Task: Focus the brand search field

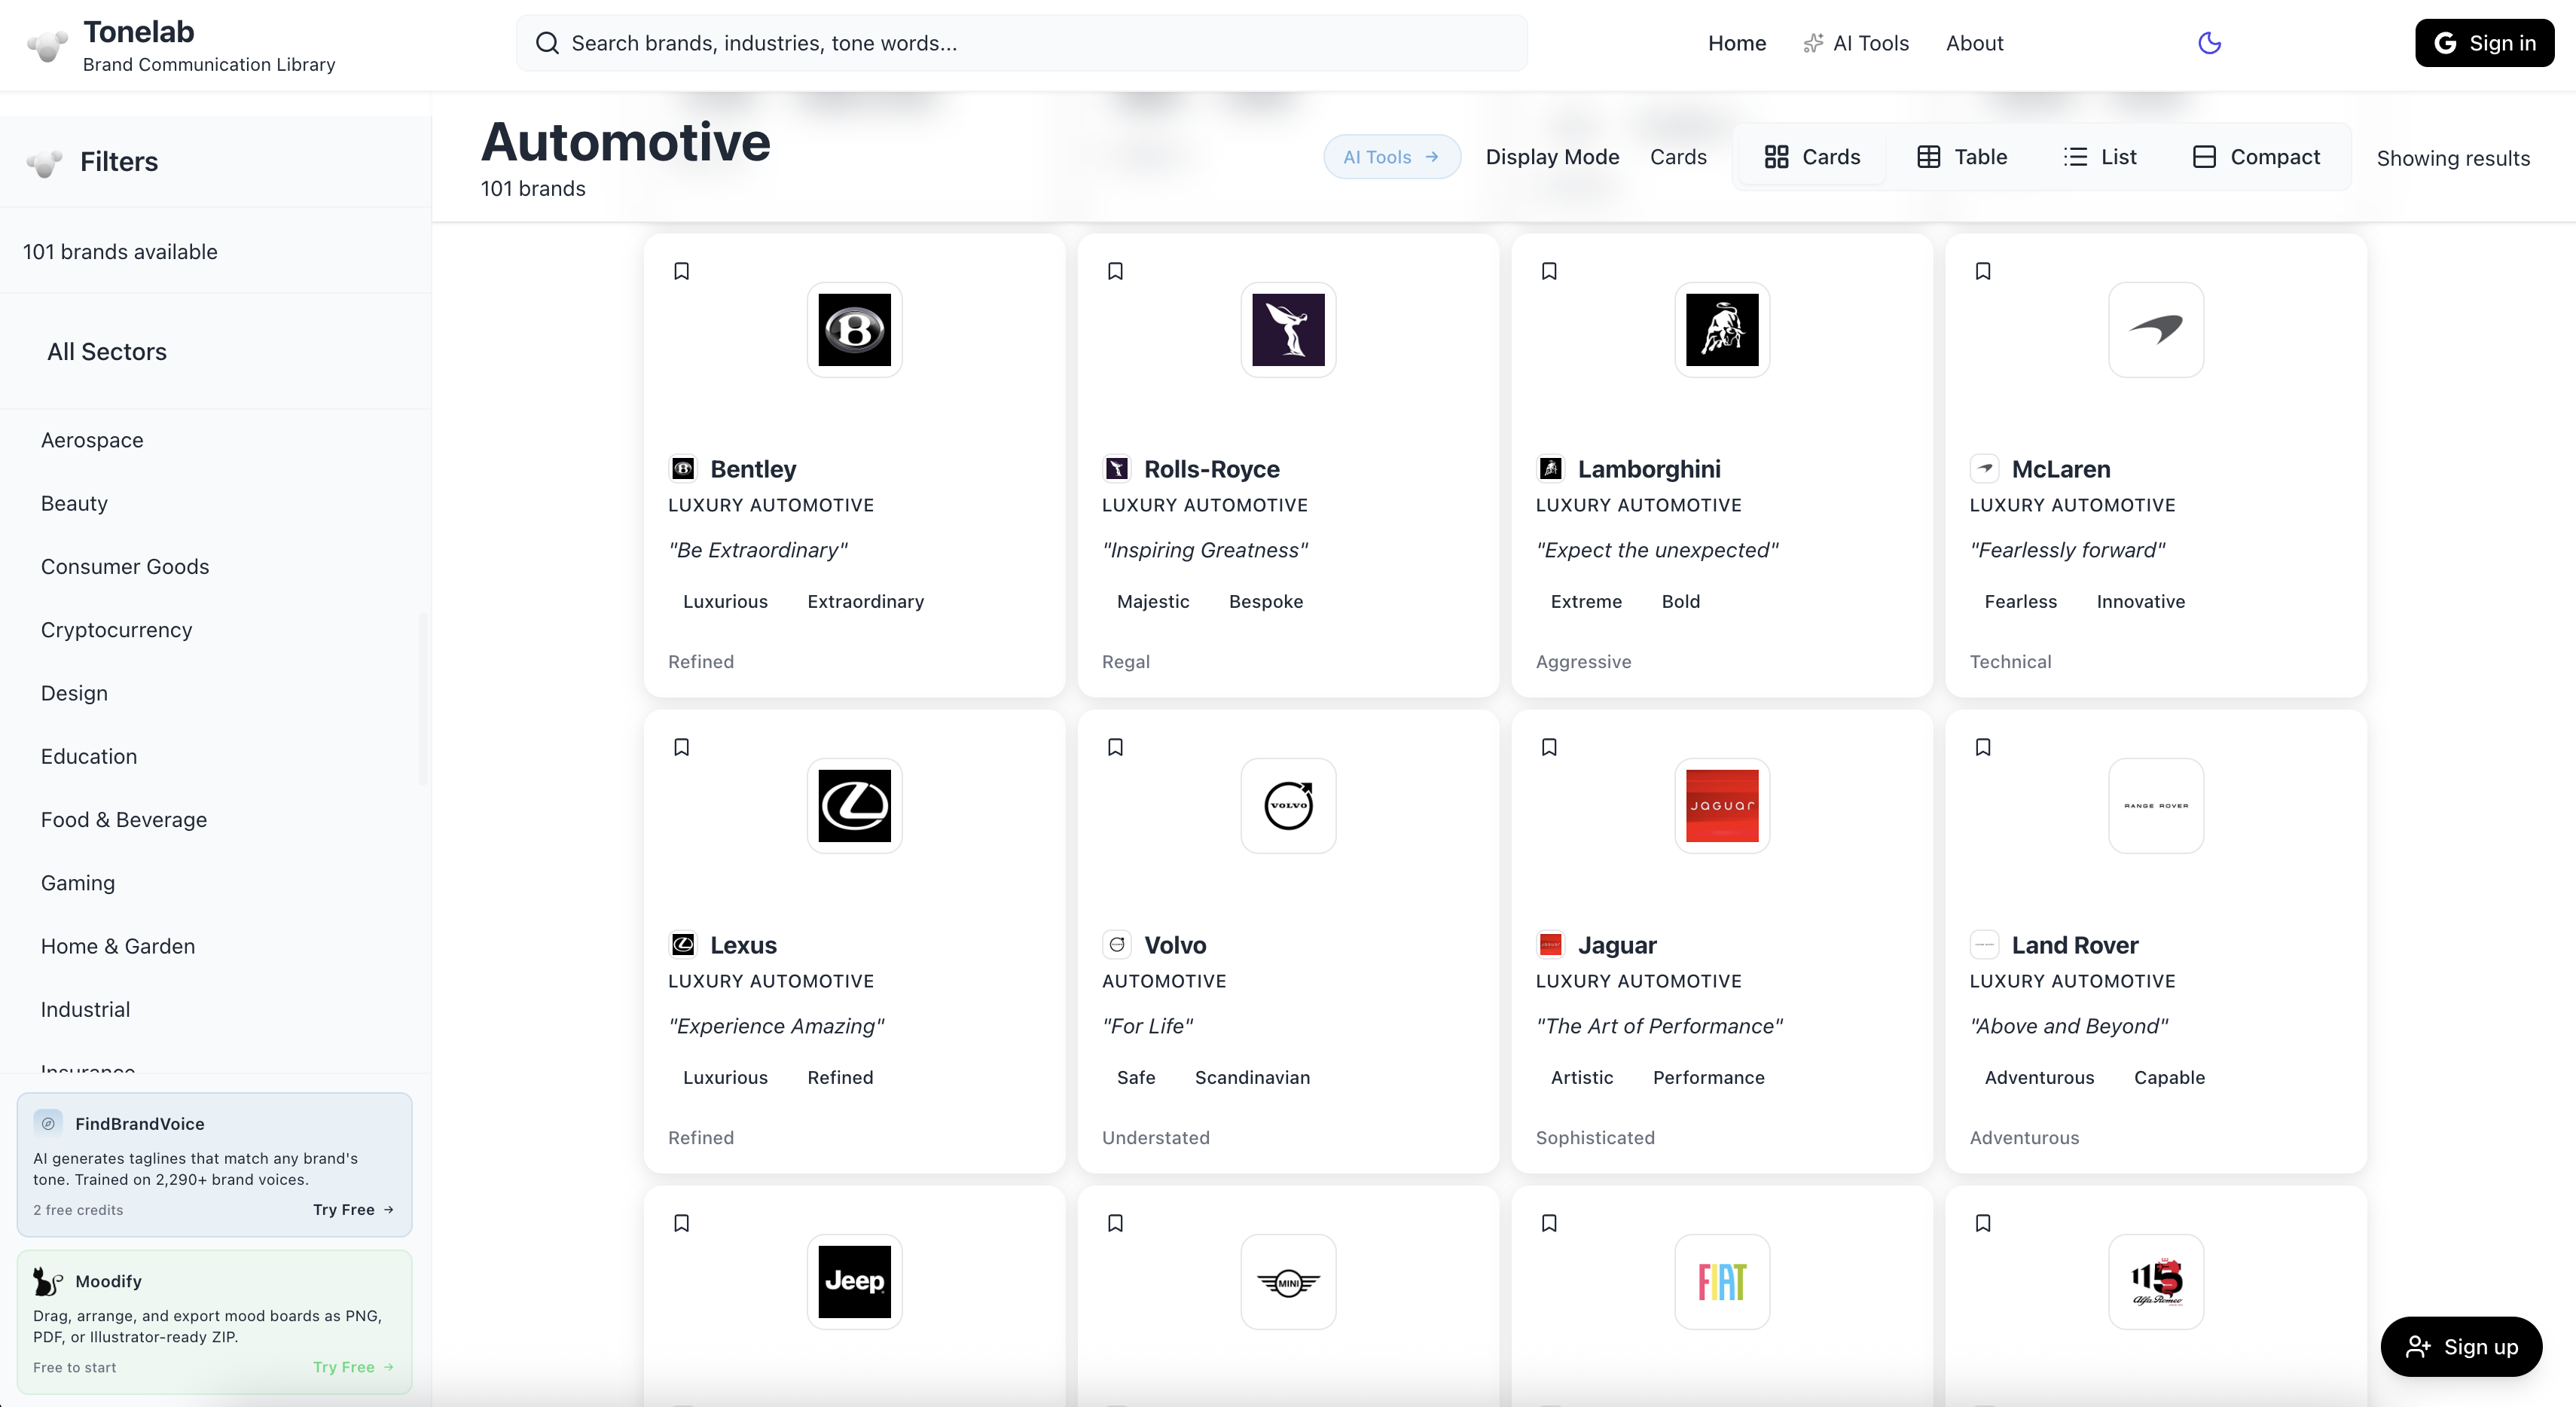Action: click(1021, 43)
